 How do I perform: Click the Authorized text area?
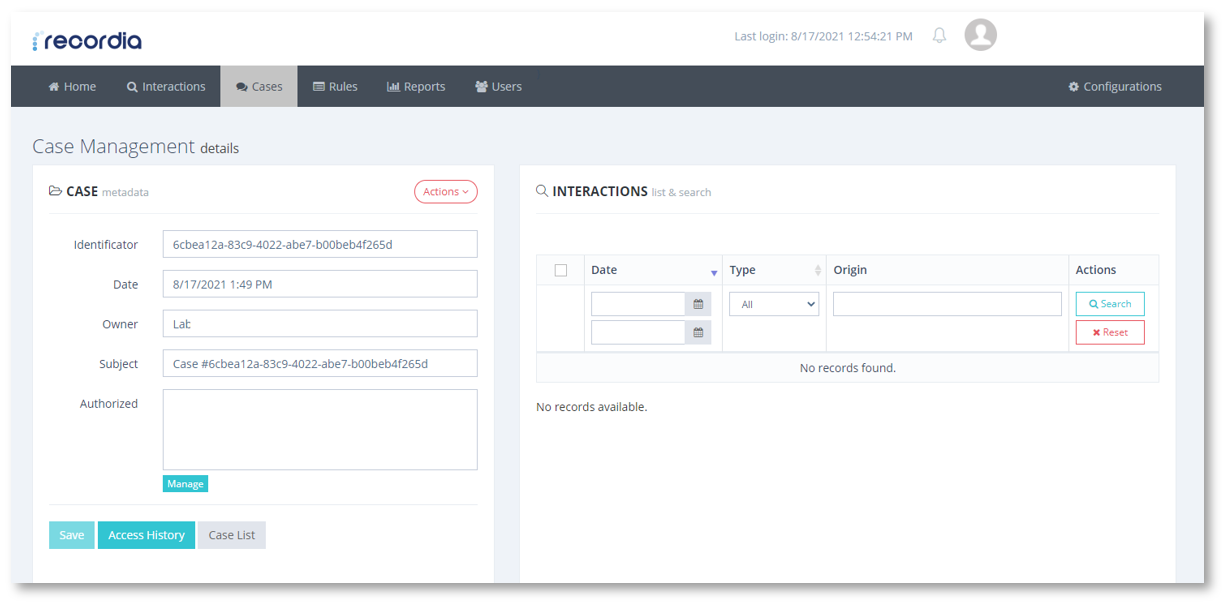(x=320, y=430)
